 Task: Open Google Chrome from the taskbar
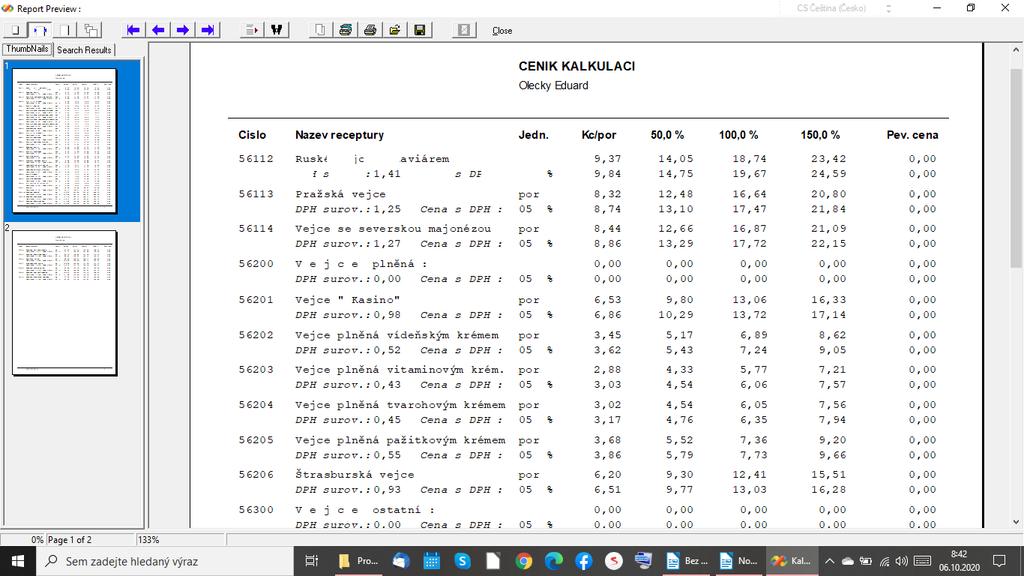(523, 561)
